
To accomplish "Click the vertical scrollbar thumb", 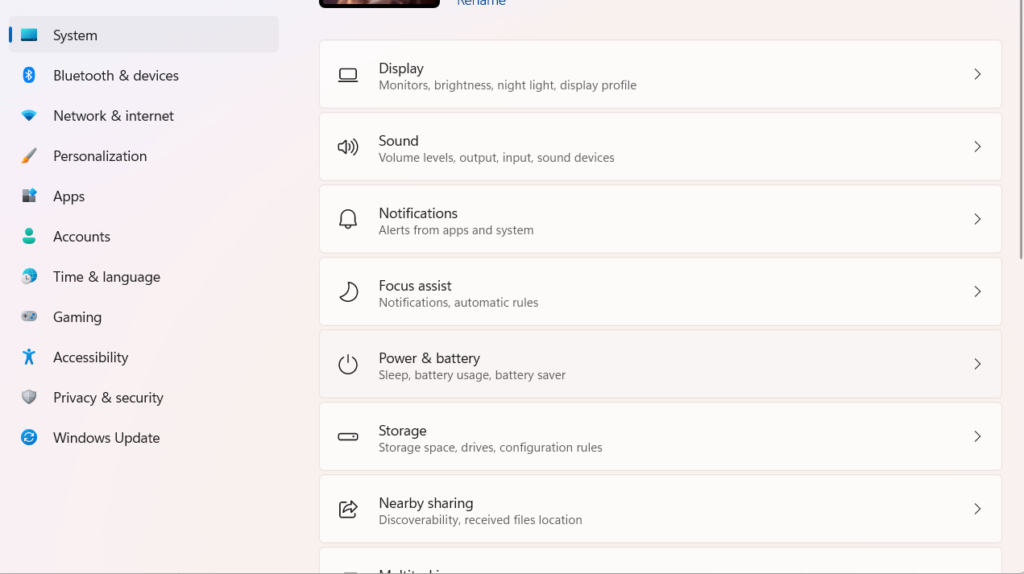I will (1021, 129).
